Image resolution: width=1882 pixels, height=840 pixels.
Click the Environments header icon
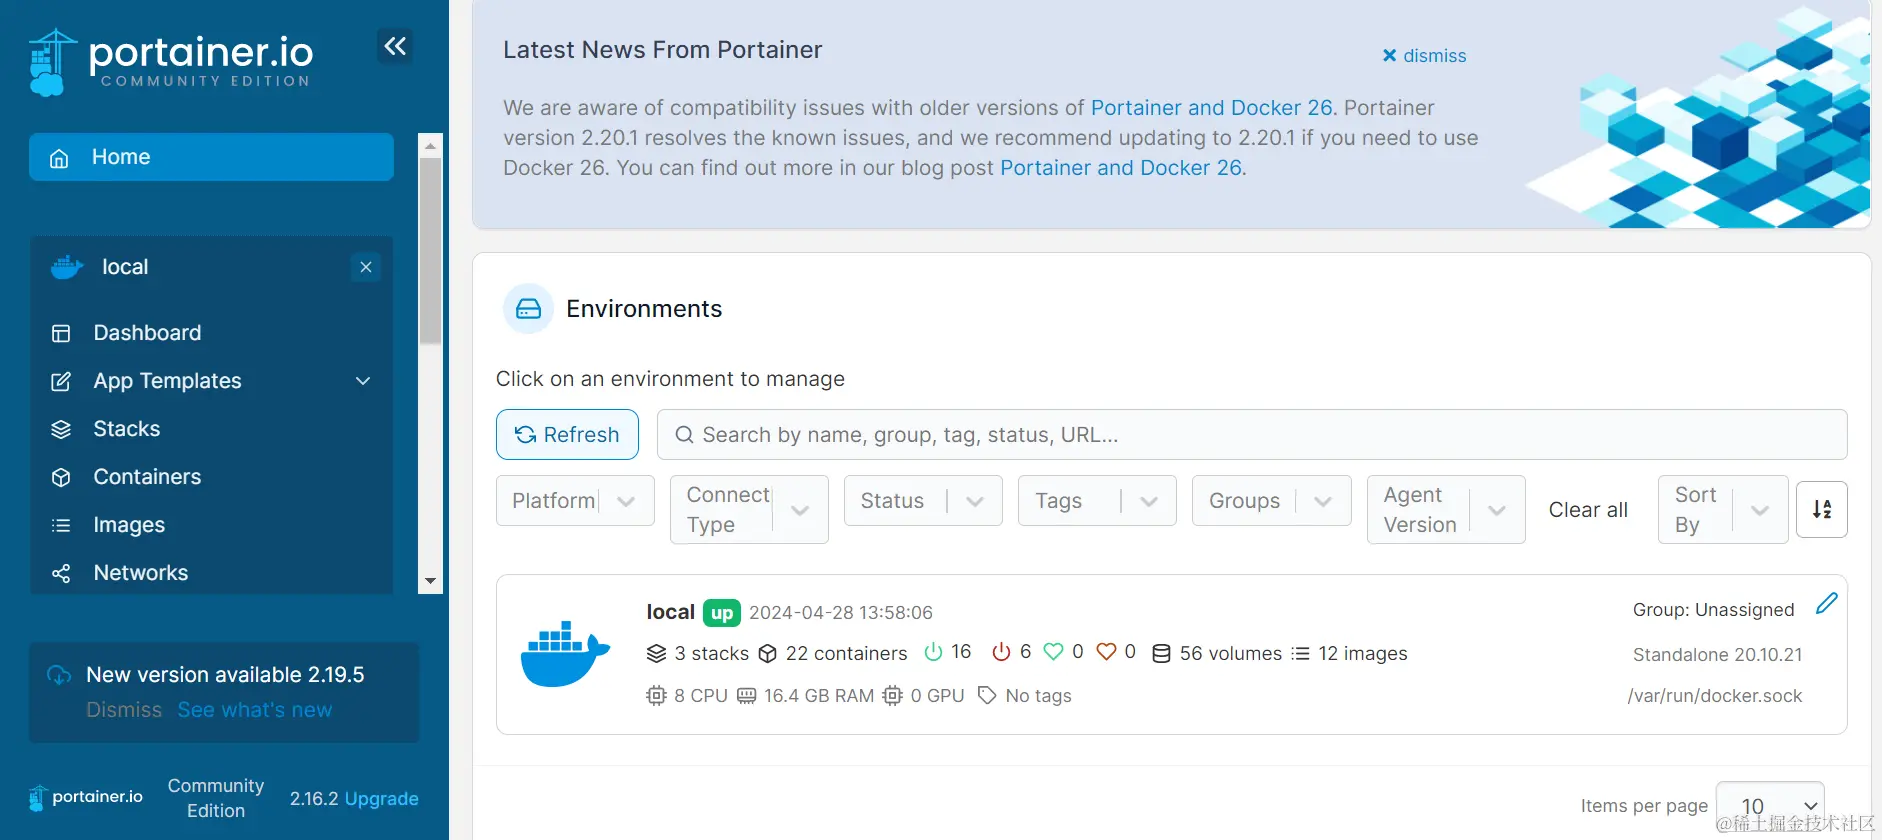coord(528,309)
